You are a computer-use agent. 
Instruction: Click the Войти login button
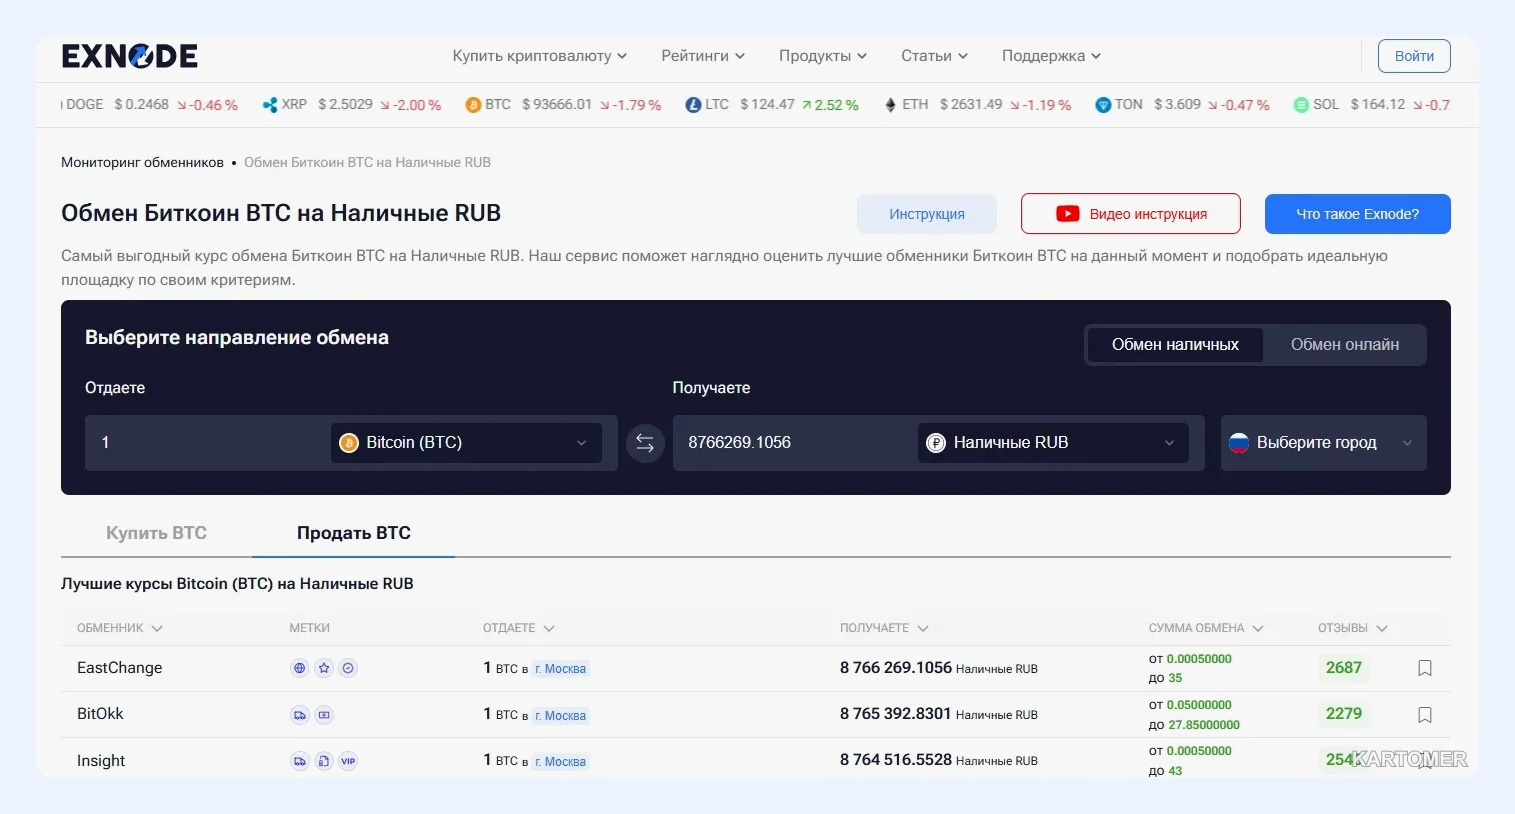pos(1414,56)
